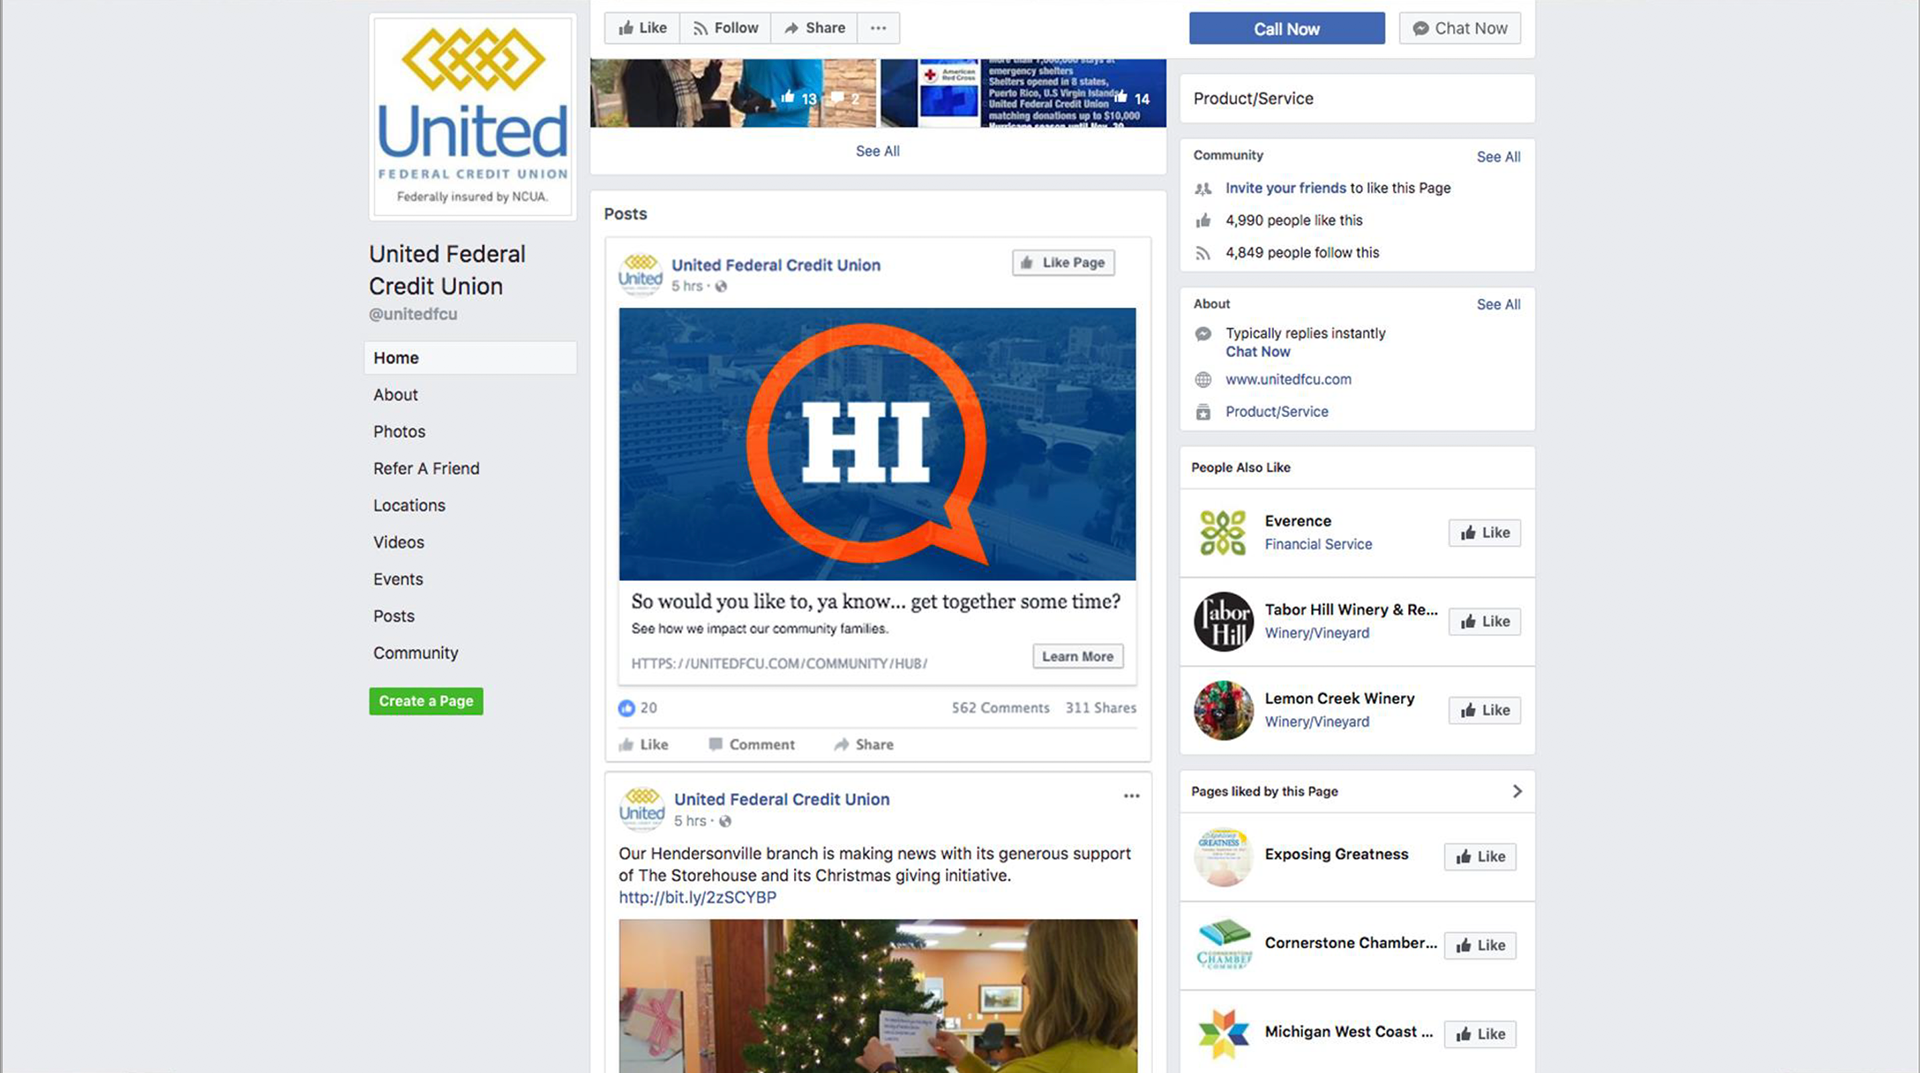The width and height of the screenshot is (1920, 1073).
Task: Click the Product/Service category link in About
Action: (x=1277, y=411)
